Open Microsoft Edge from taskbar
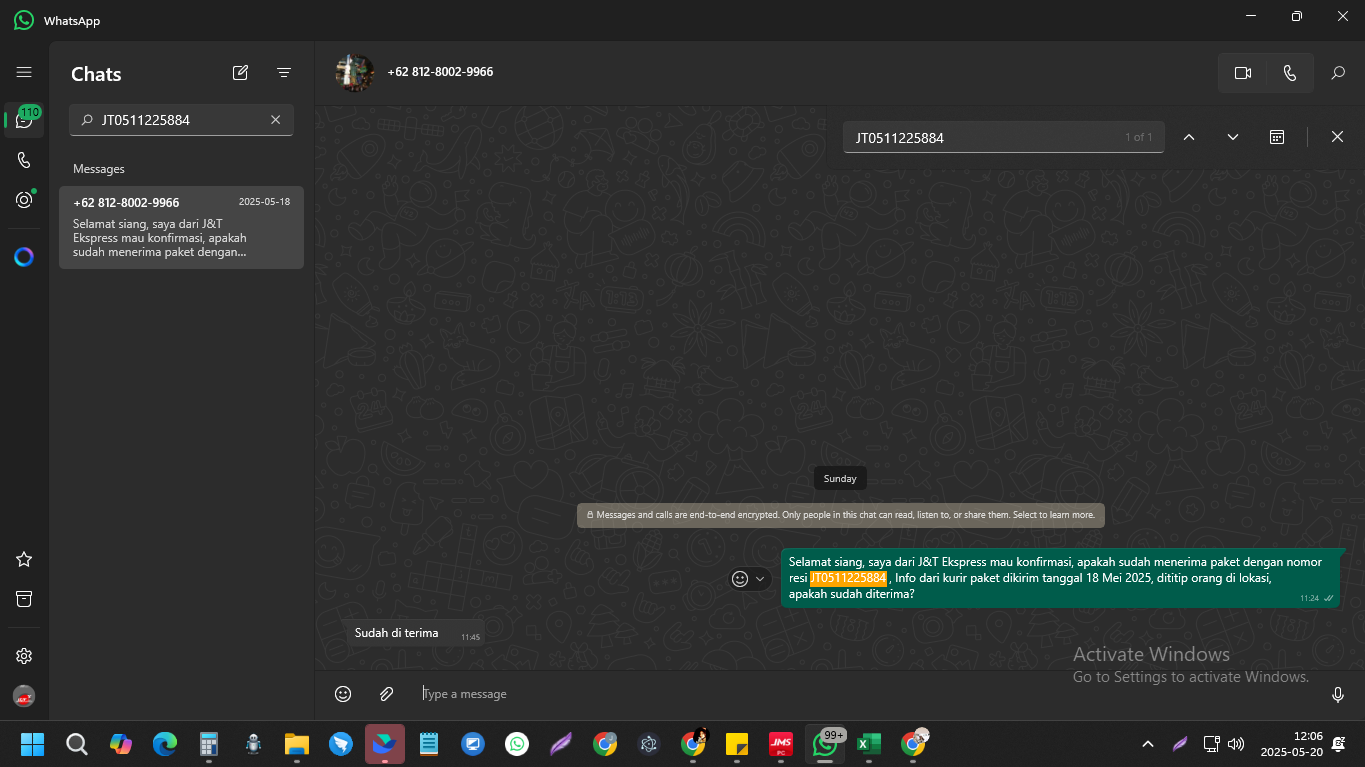Image resolution: width=1365 pixels, height=767 pixels. [x=165, y=744]
